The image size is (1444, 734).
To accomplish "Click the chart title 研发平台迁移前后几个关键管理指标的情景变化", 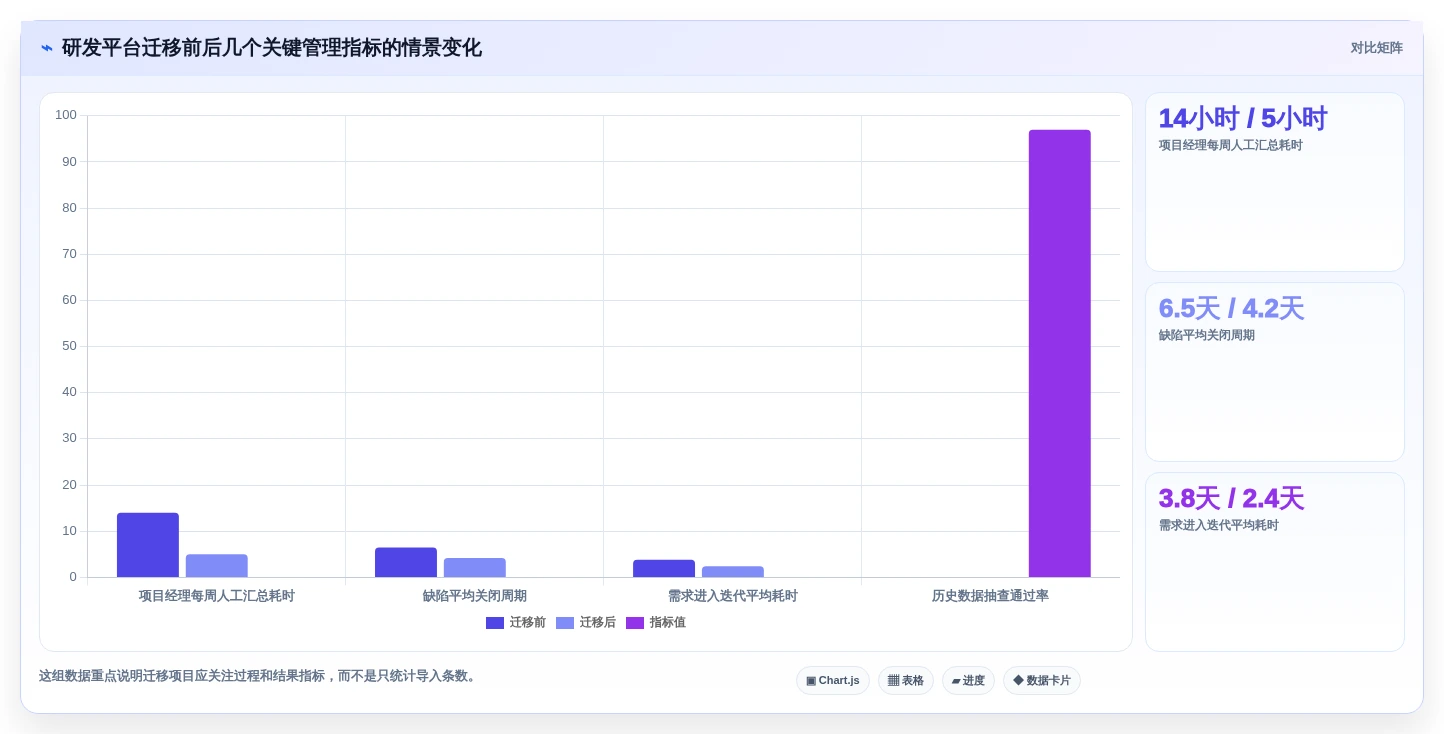I will 272,48.
